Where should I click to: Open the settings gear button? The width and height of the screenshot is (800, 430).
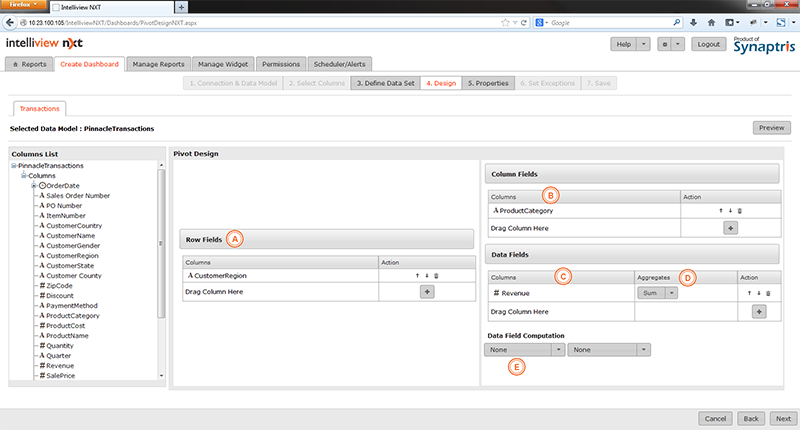click(x=665, y=45)
